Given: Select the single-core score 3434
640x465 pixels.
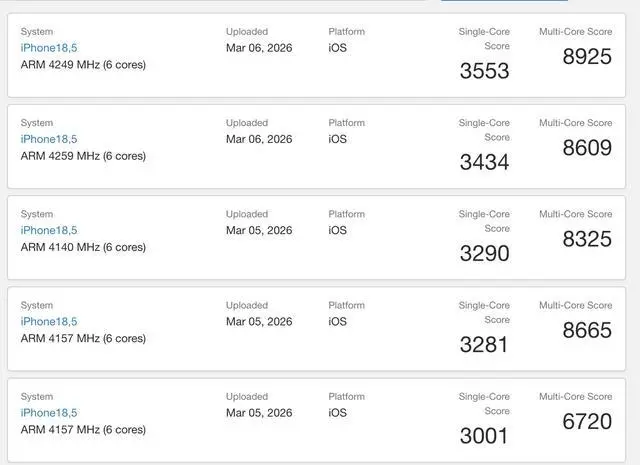Looking at the screenshot, I should click(x=484, y=162).
